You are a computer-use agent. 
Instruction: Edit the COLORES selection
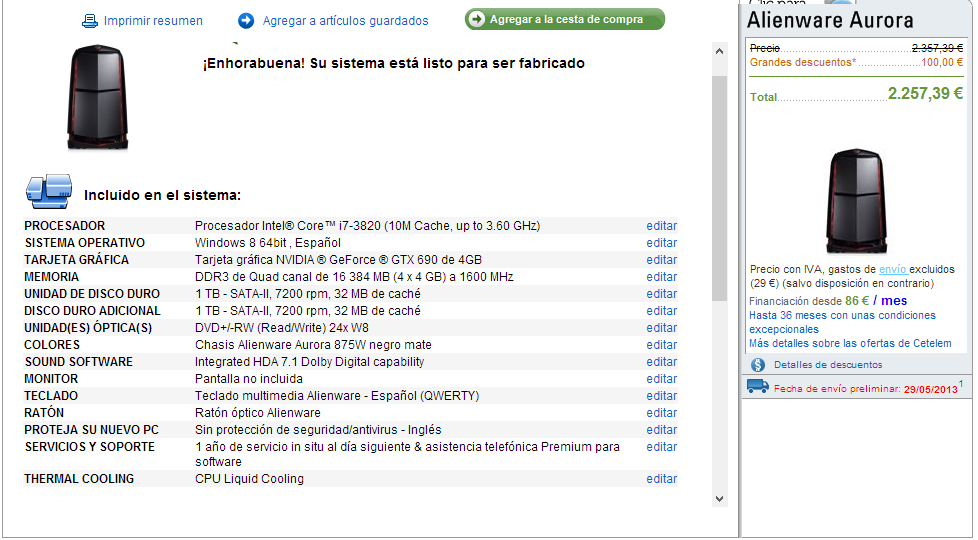pyautogui.click(x=662, y=344)
